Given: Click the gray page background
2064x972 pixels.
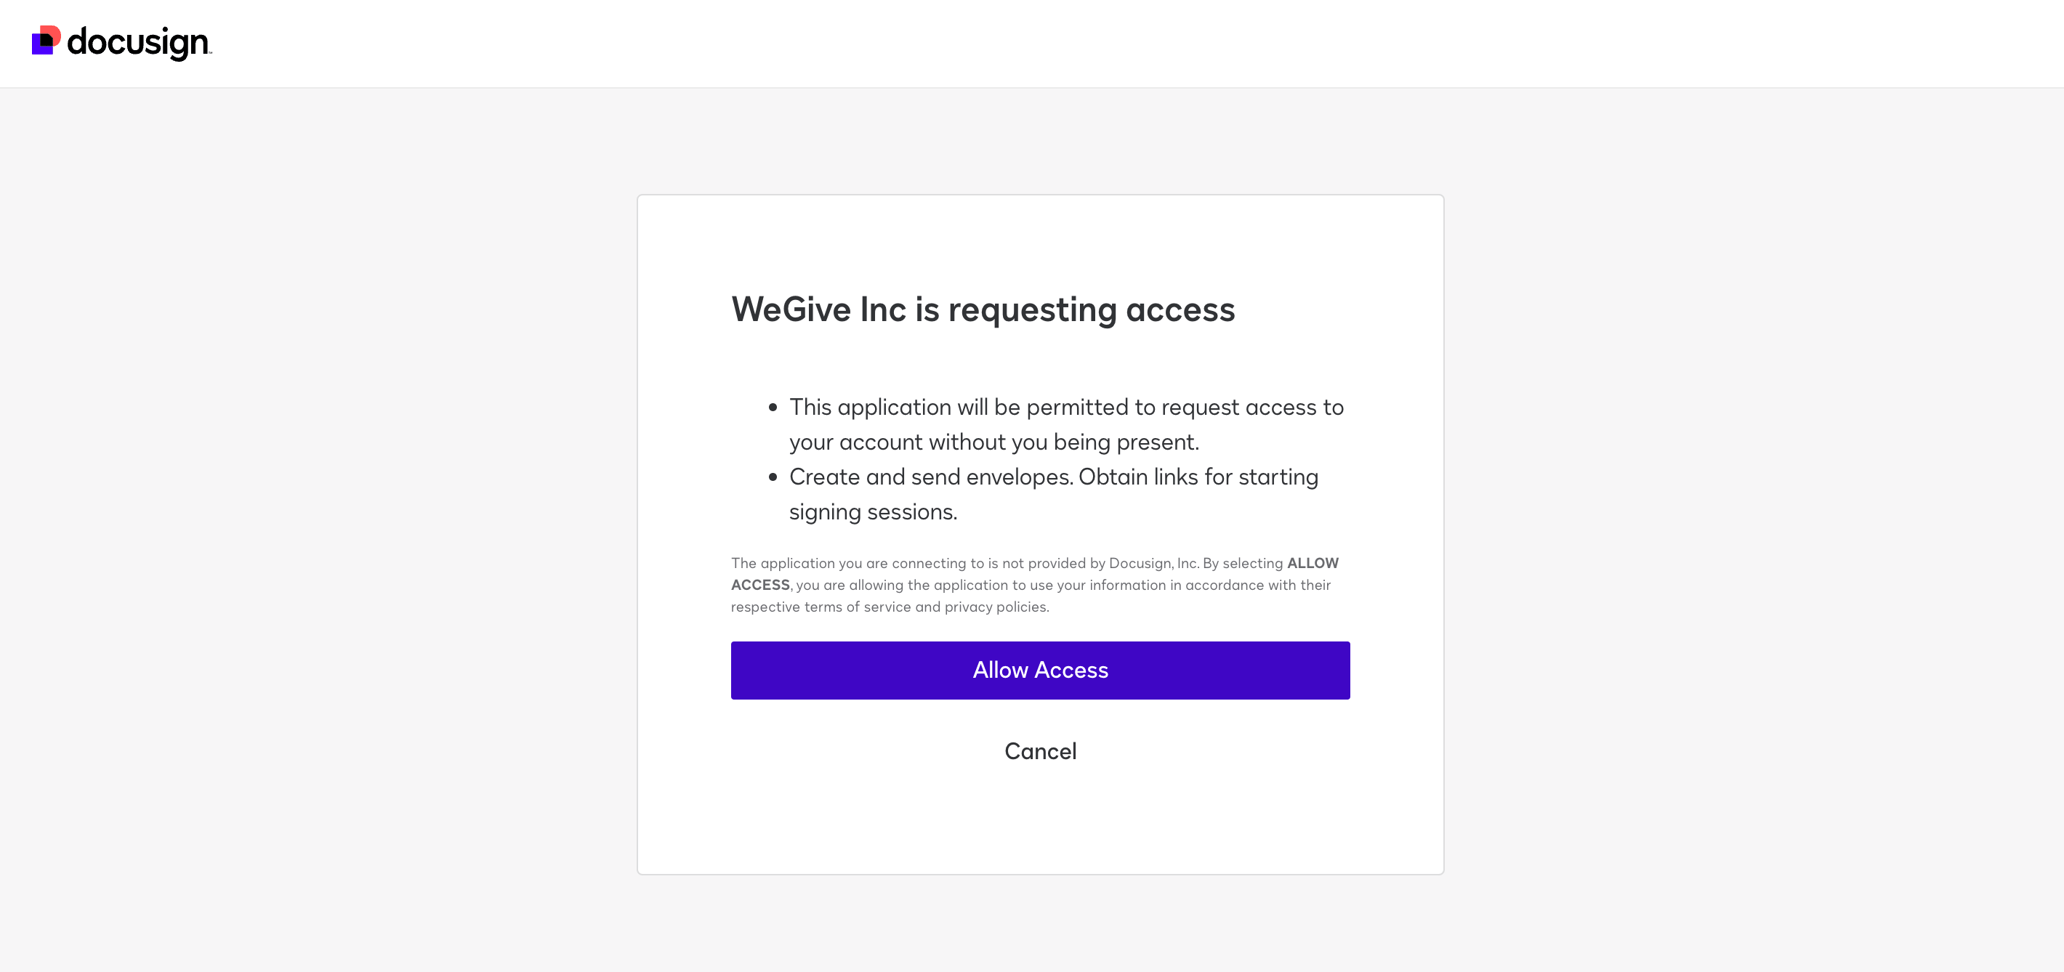Looking at the screenshot, I should [300, 500].
